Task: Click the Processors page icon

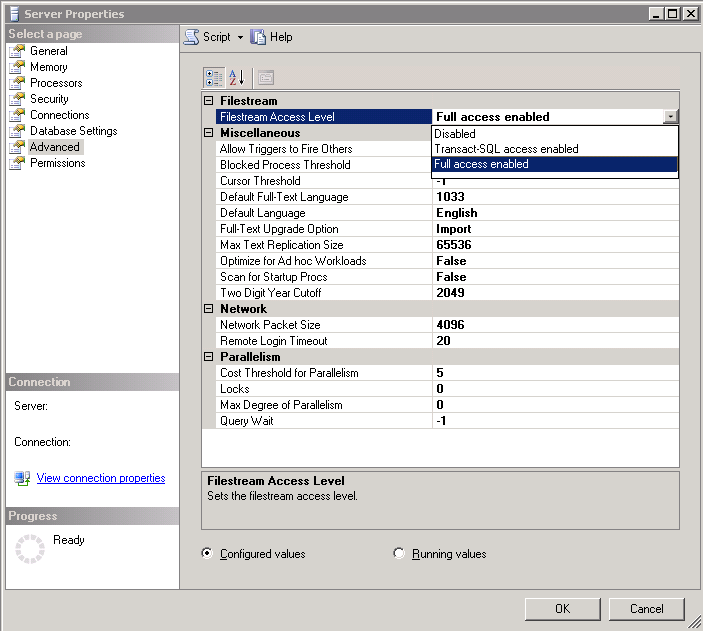Action: [17, 83]
